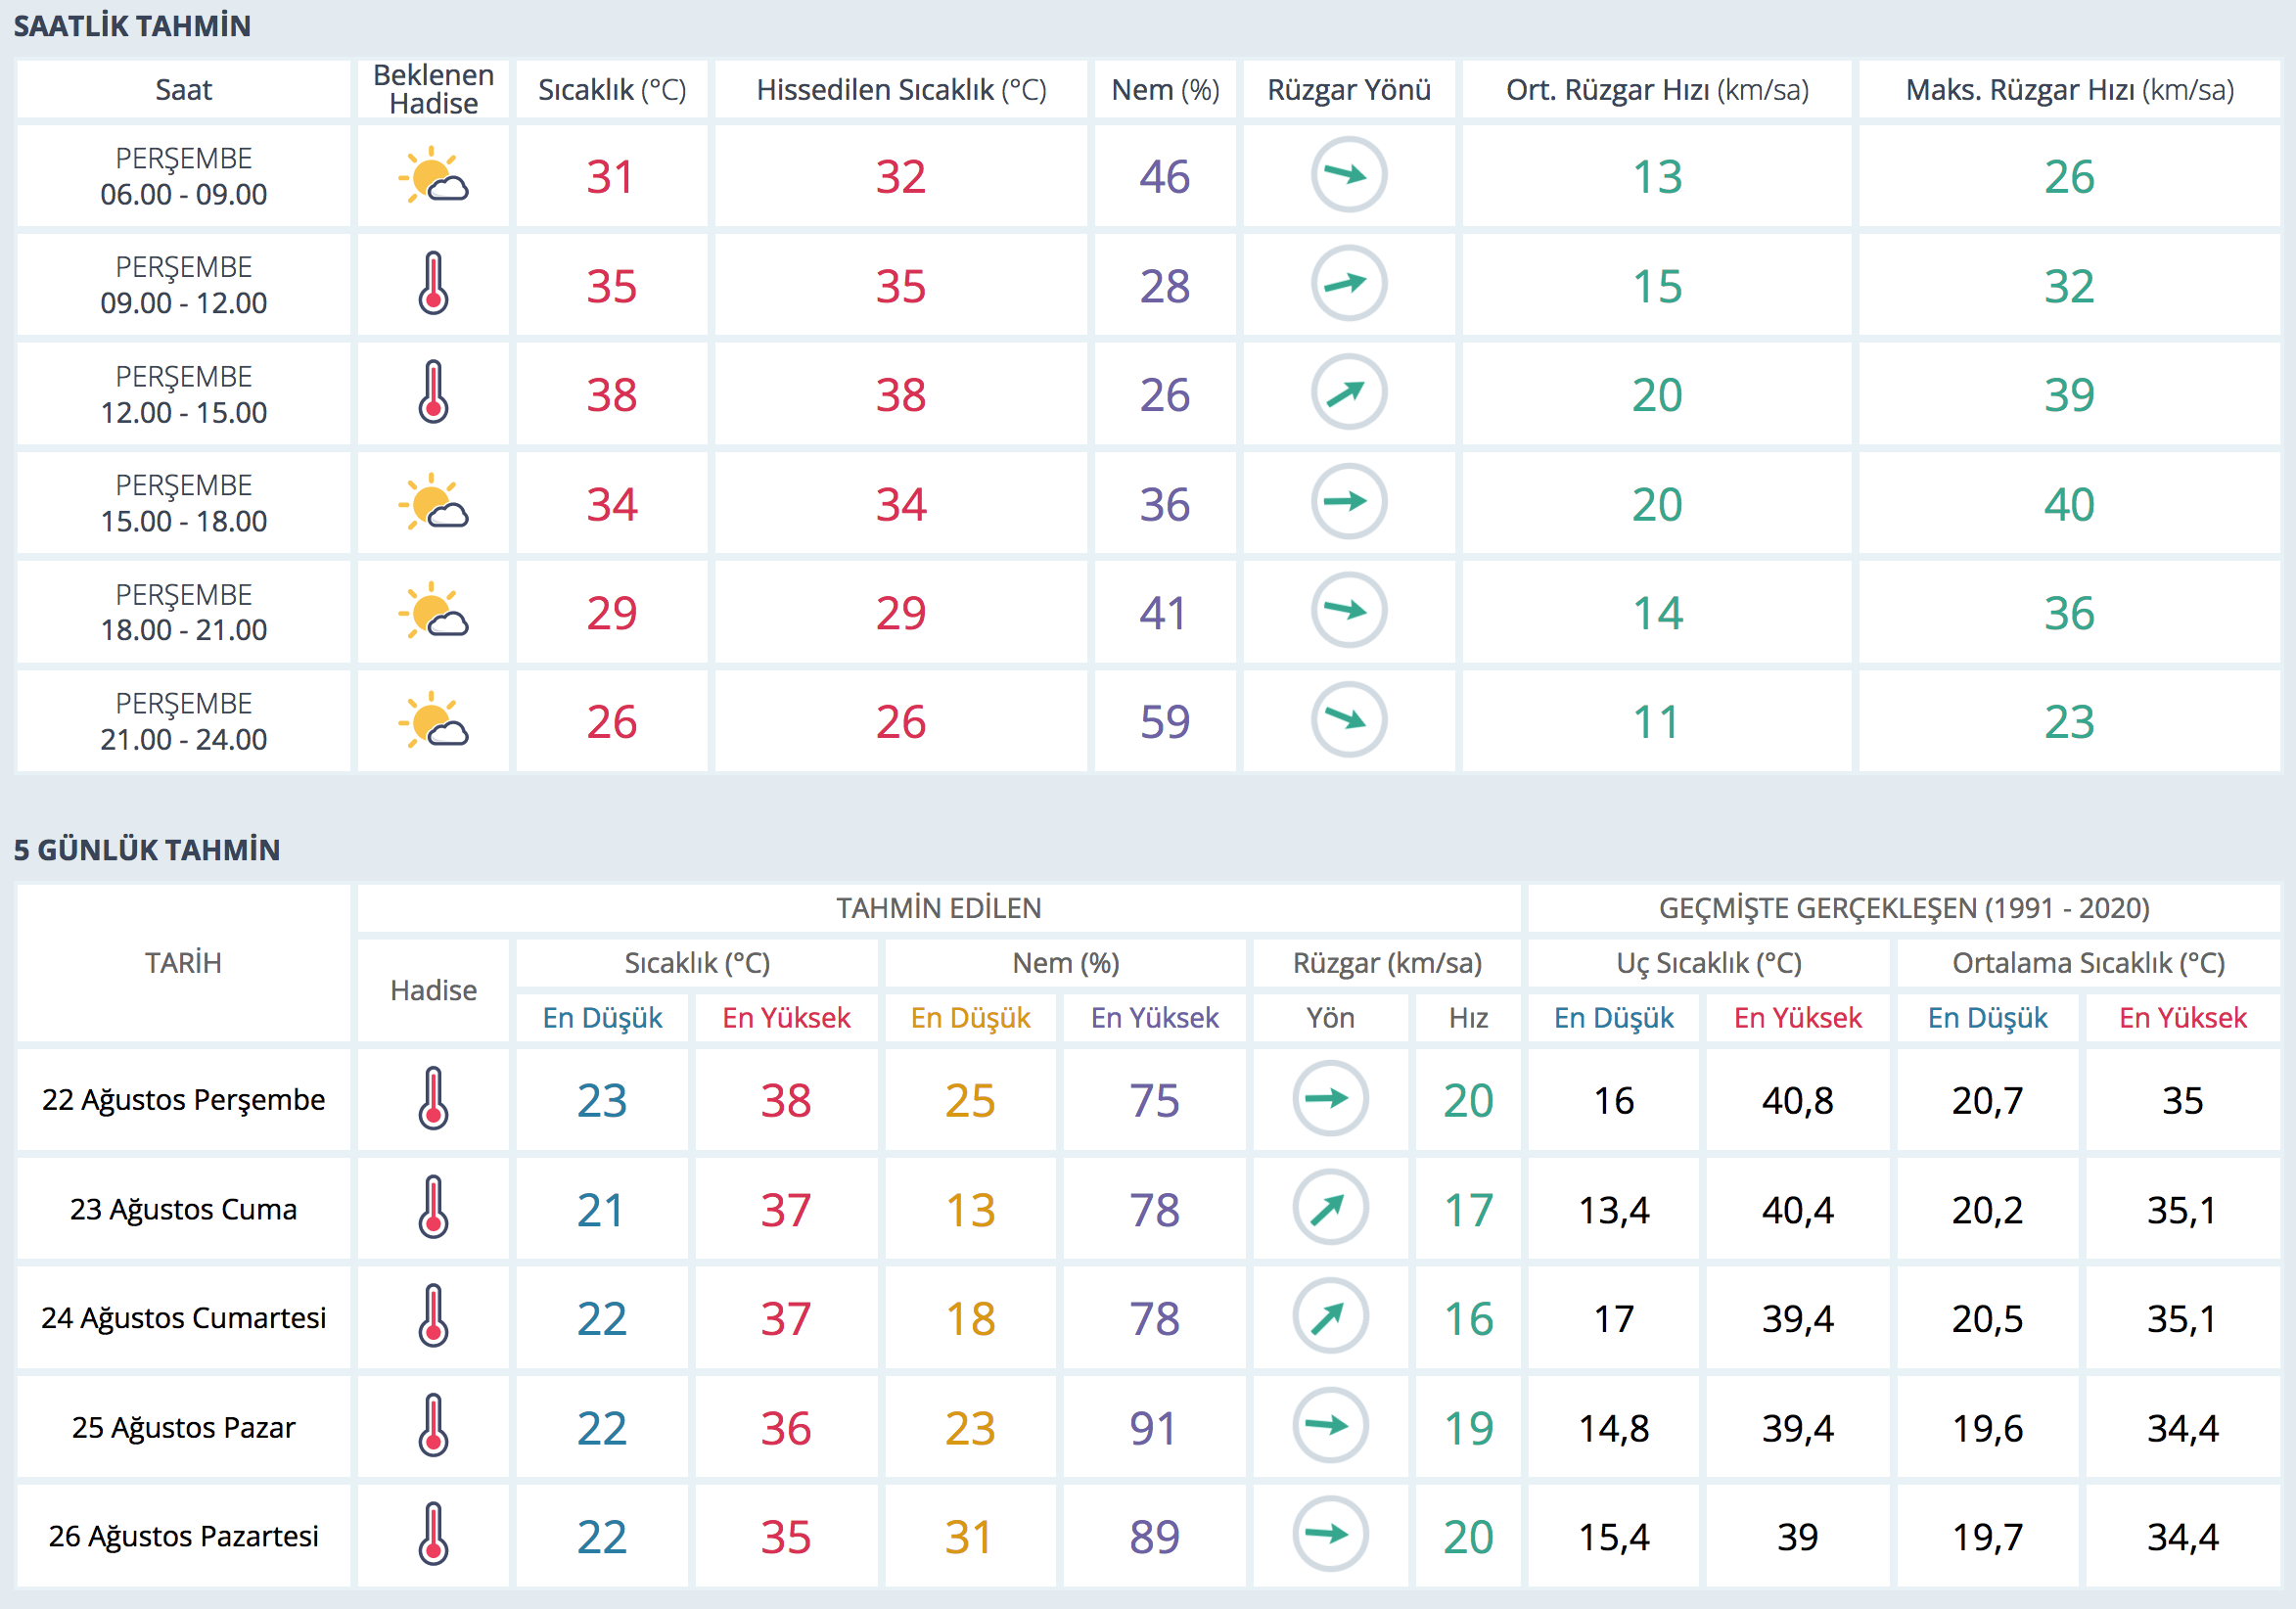Click the 24 Ağustos Cumartesi date cell

click(x=184, y=1318)
